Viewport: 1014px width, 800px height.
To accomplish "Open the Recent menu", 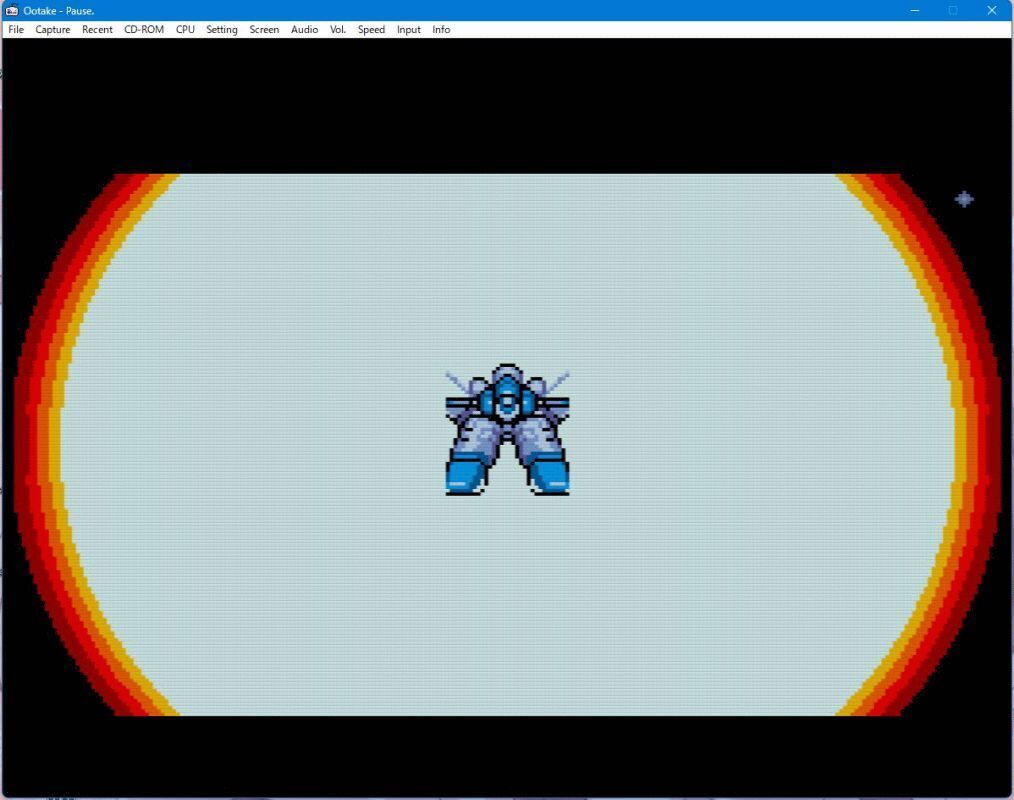I will [x=97, y=30].
